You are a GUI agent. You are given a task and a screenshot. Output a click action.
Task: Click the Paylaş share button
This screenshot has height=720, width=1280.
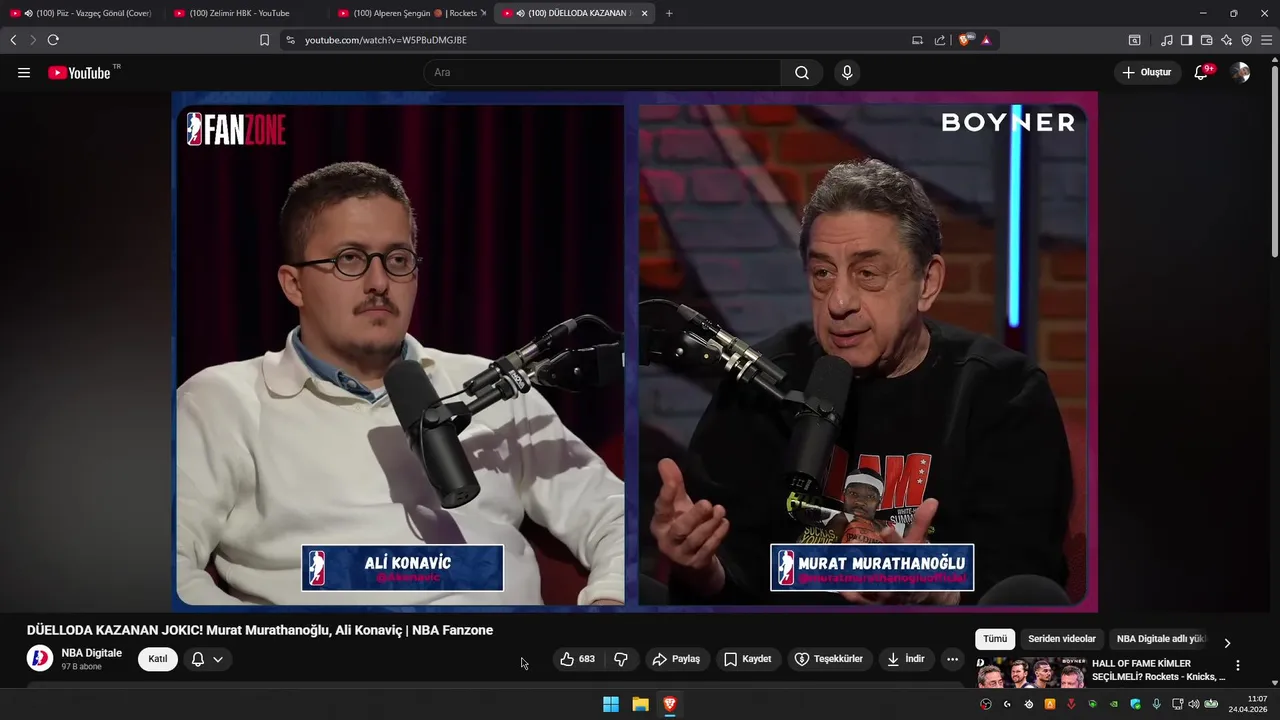[x=676, y=659]
